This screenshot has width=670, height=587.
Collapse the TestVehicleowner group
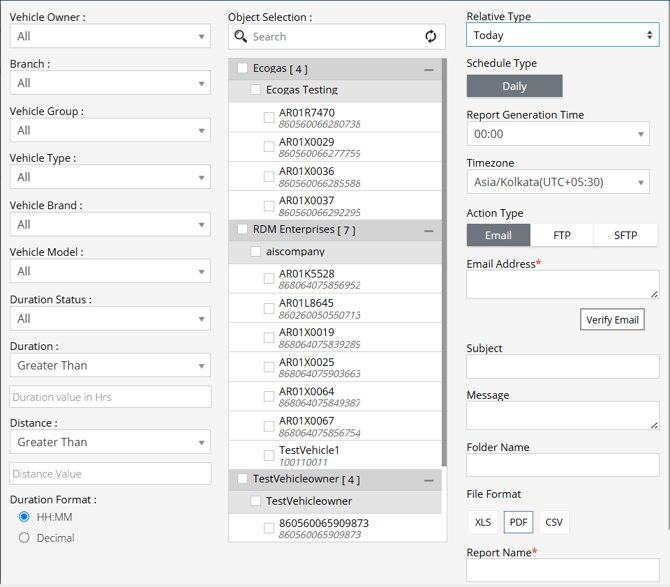pos(429,480)
